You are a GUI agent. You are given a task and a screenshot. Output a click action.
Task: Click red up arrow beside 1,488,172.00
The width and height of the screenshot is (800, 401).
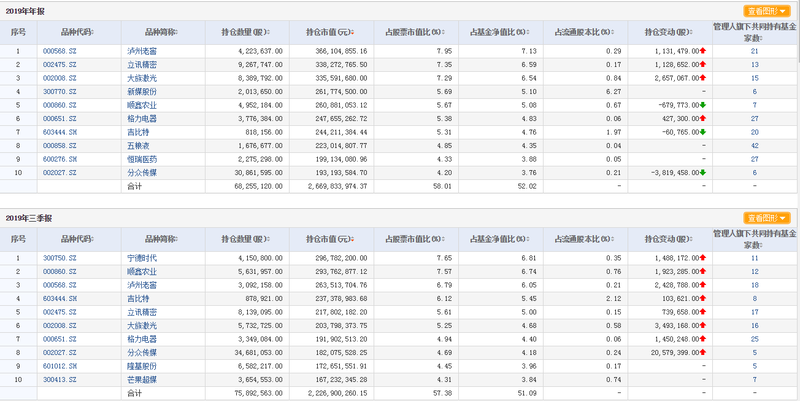[703, 258]
